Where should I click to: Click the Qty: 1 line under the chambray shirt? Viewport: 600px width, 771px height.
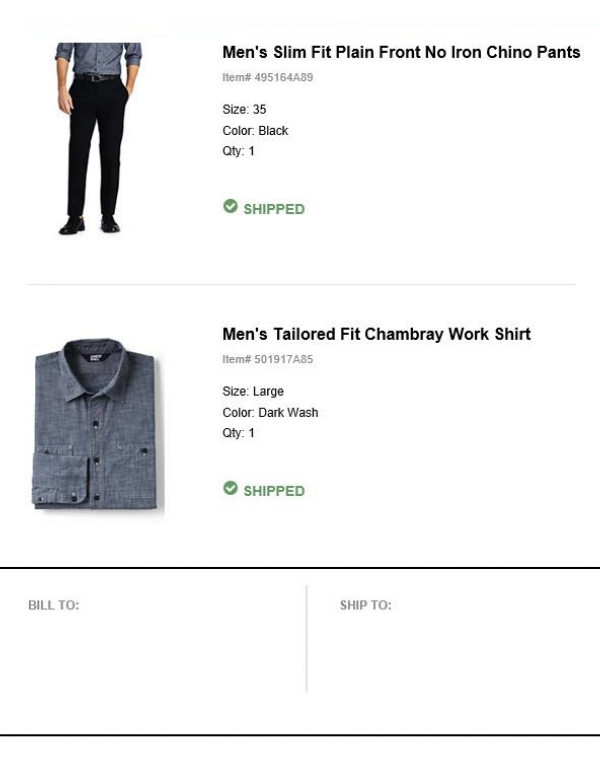click(x=239, y=434)
